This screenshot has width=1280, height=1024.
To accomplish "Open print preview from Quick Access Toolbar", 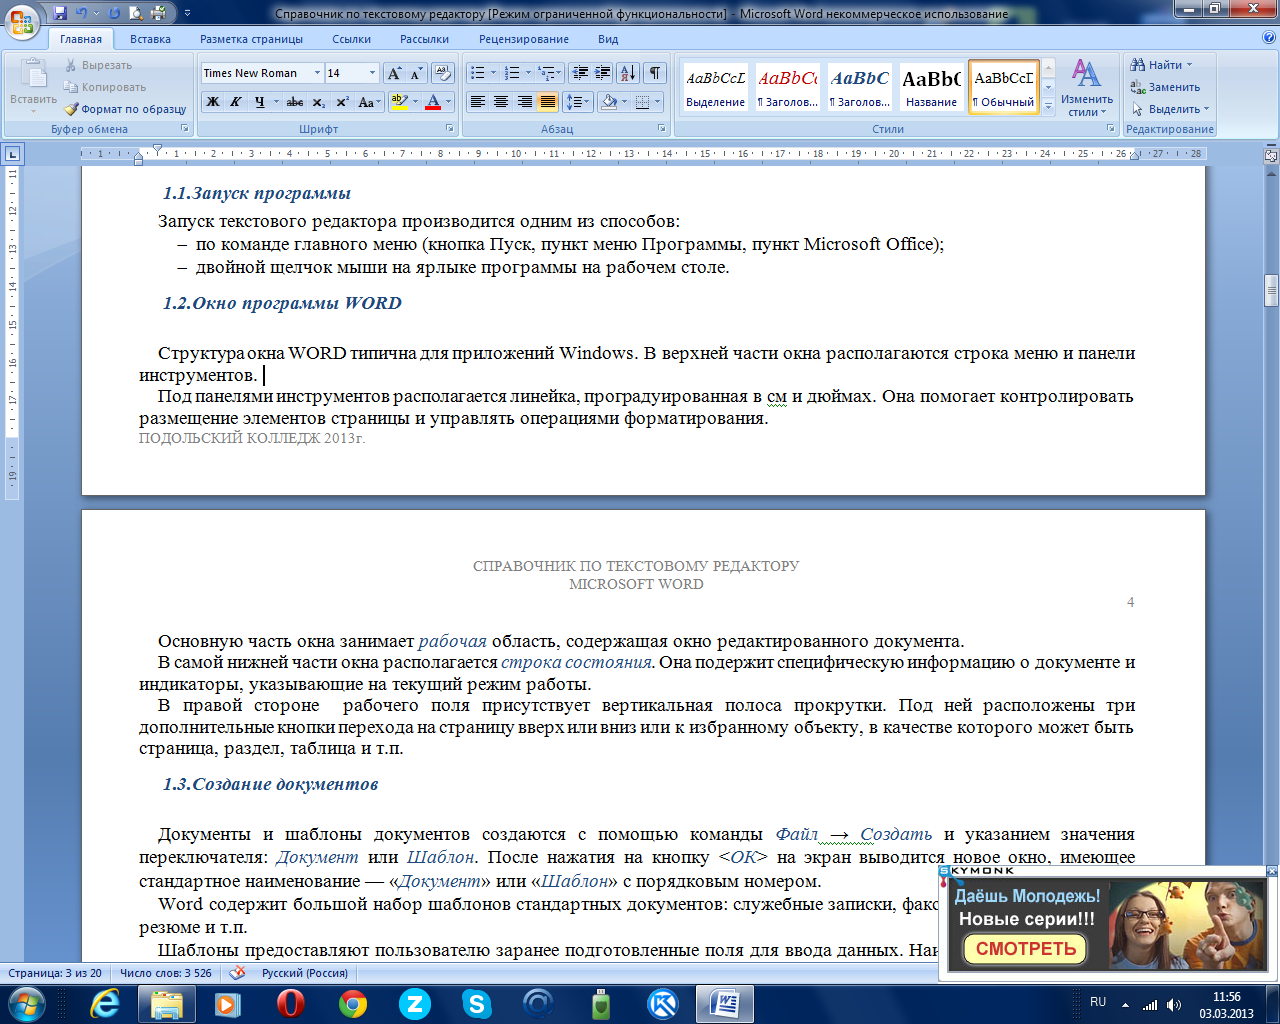I will click(x=137, y=13).
